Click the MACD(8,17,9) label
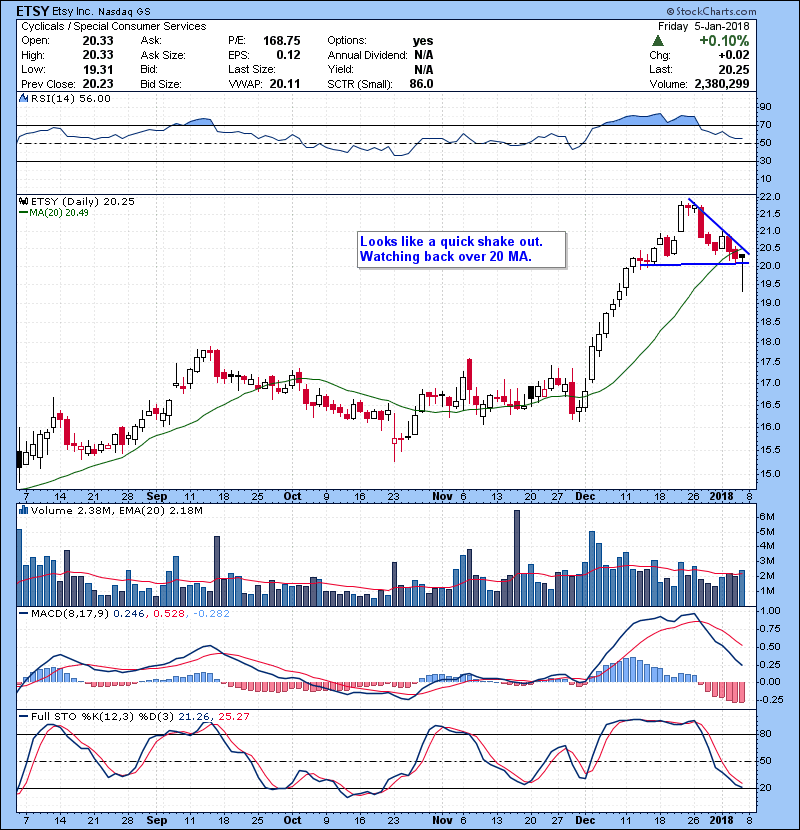Viewport: 800px width, 830px height. pos(70,614)
